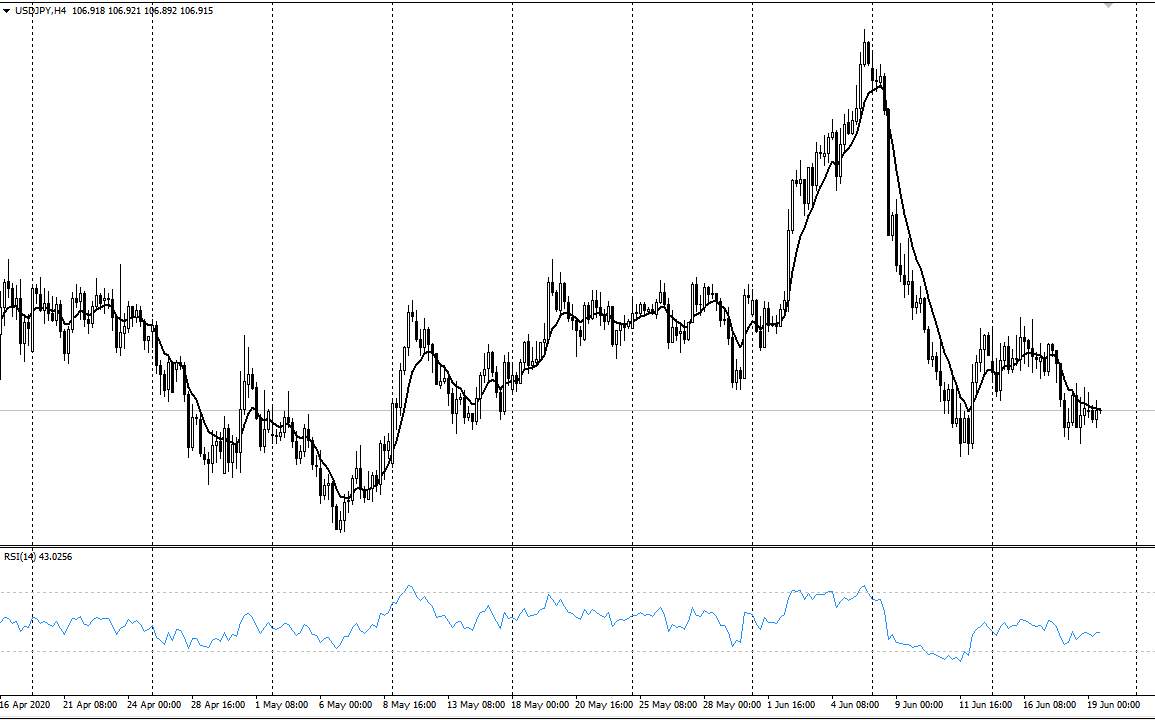The image size is (1155, 720).
Task: Click the black triangle before USDJPY,H4
Action: tap(7, 11)
